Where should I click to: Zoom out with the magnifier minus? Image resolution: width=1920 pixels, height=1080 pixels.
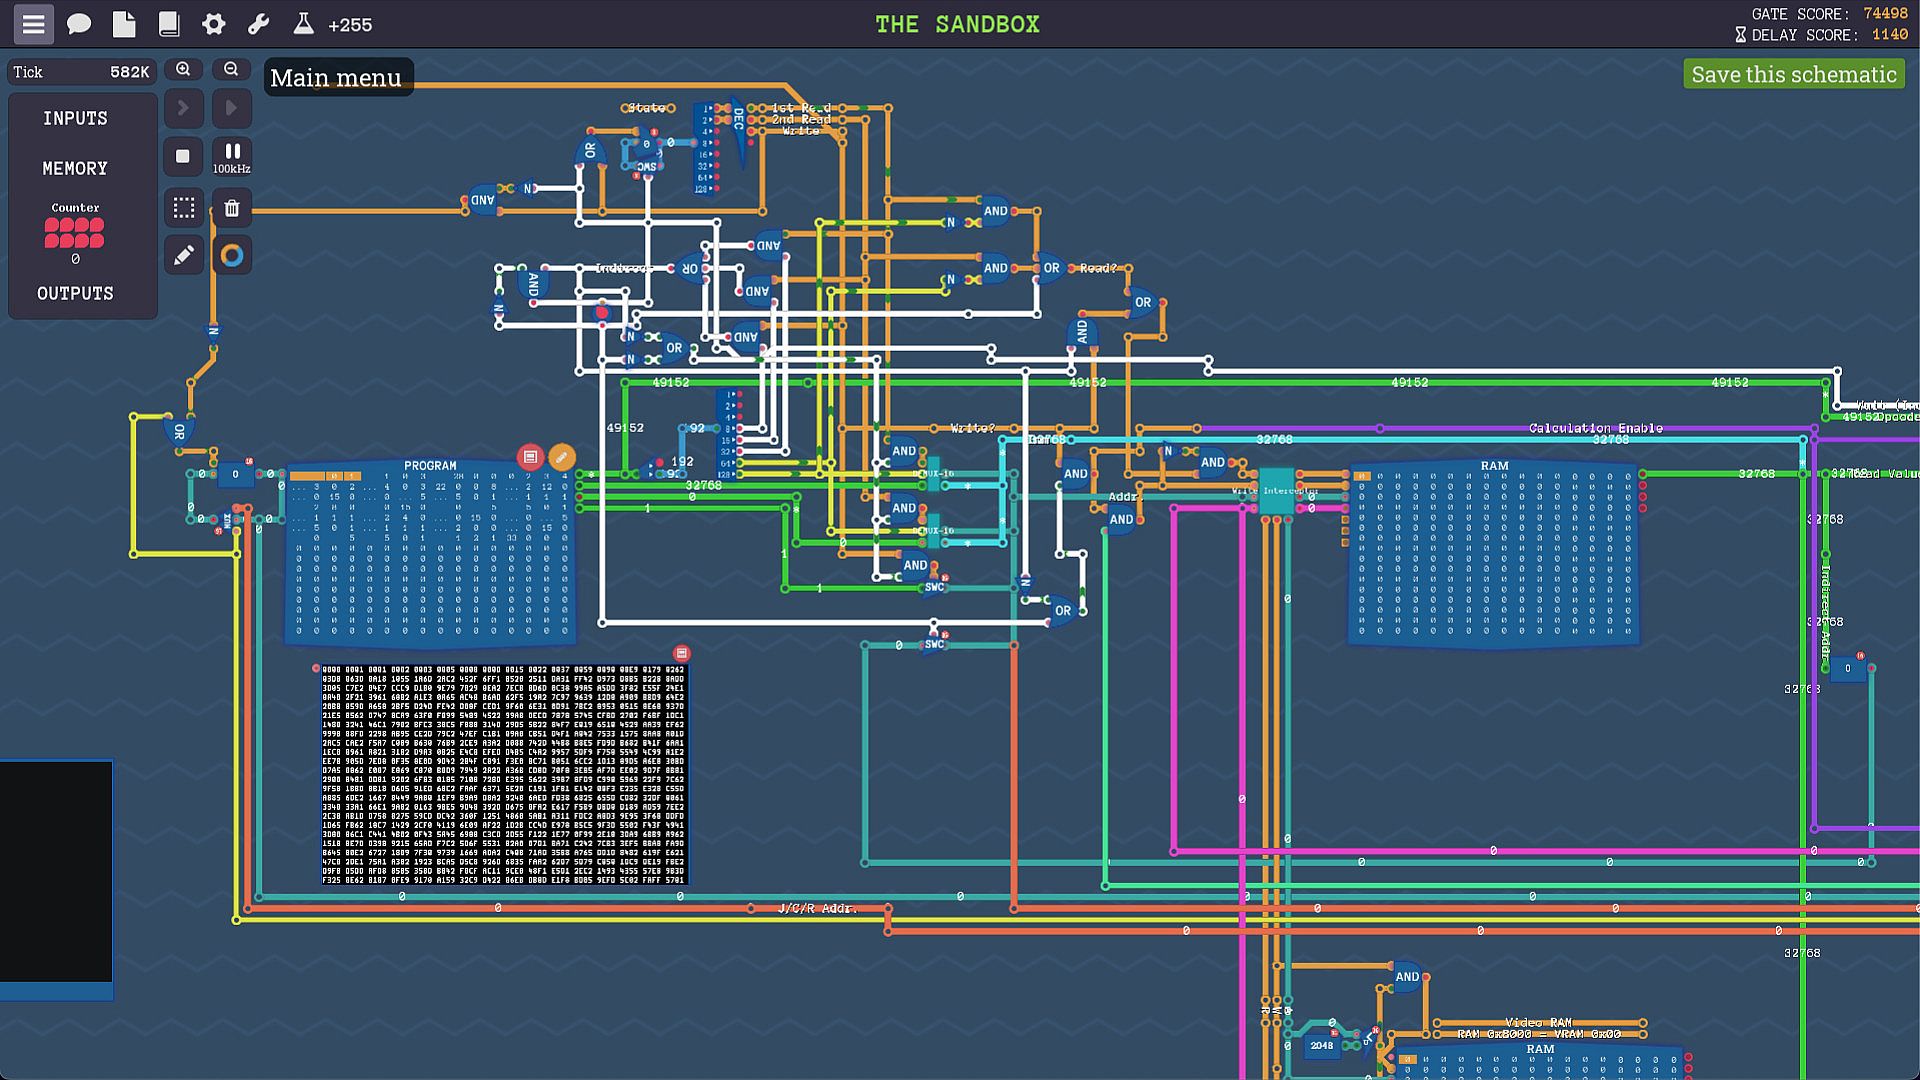(231, 69)
